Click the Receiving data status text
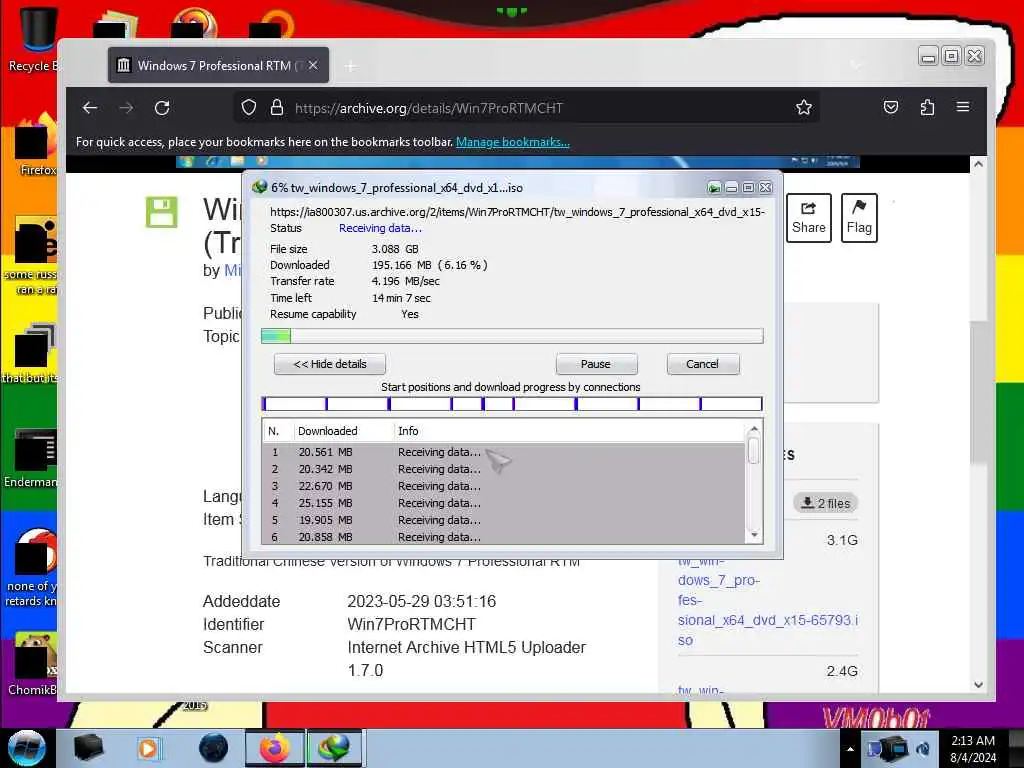Viewport: 1024px width, 768px height. 380,228
